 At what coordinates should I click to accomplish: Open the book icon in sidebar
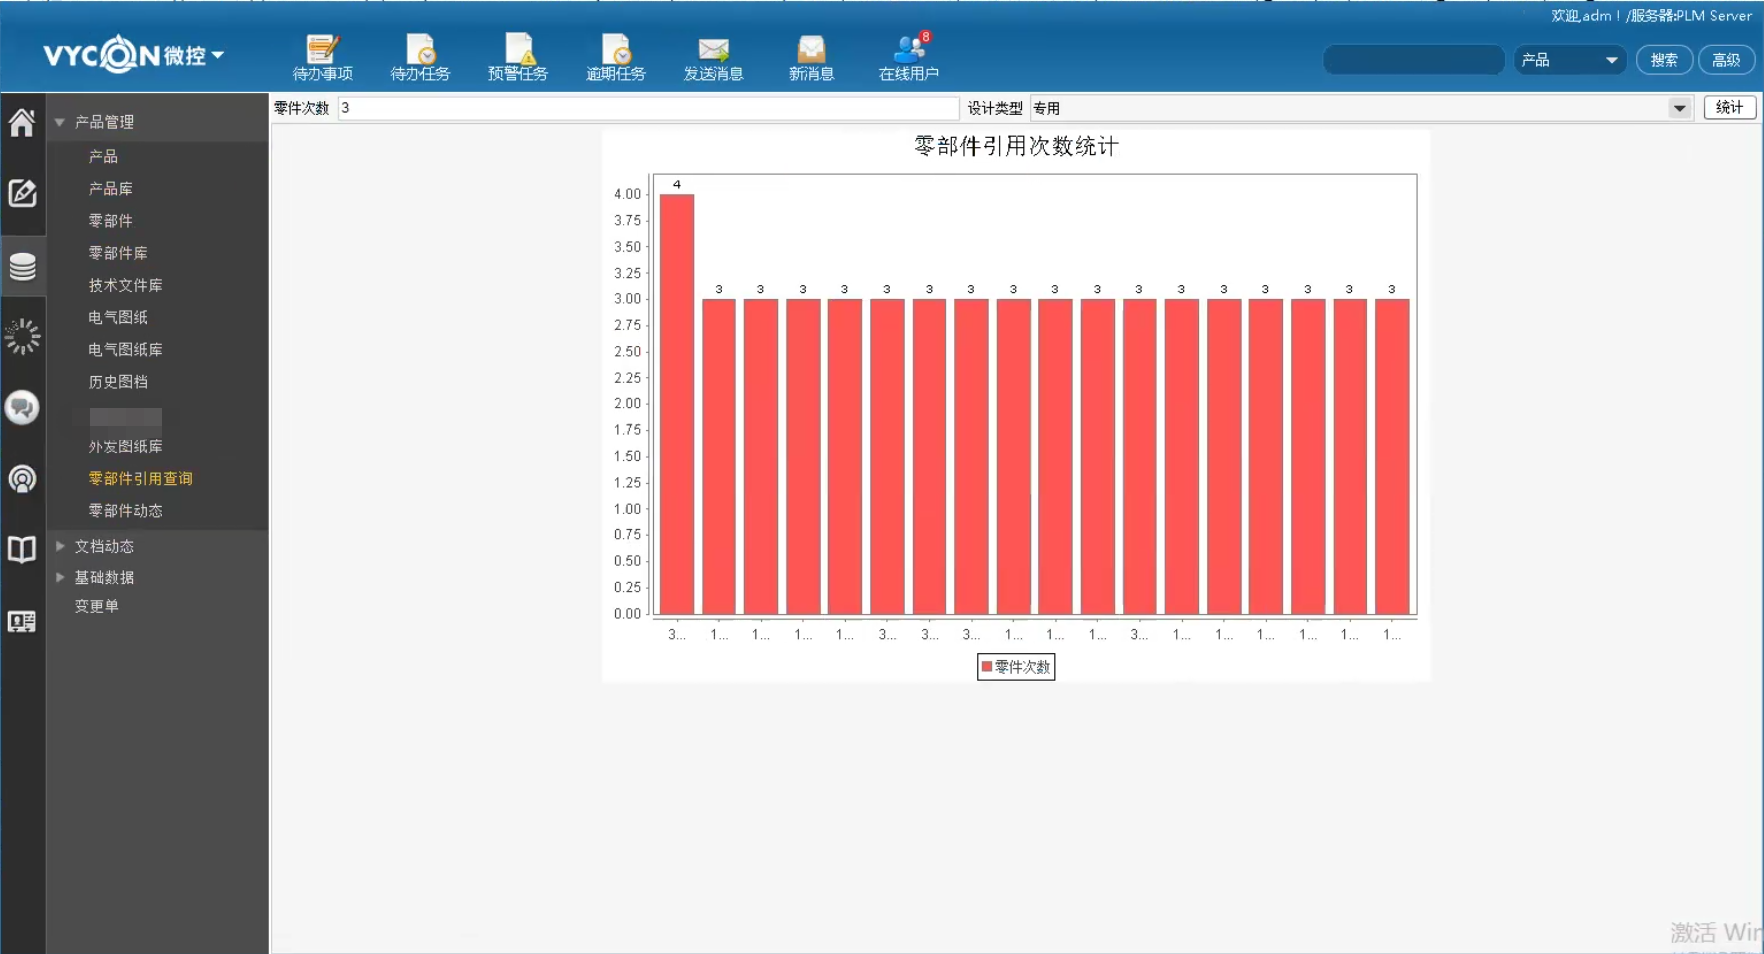click(x=22, y=549)
